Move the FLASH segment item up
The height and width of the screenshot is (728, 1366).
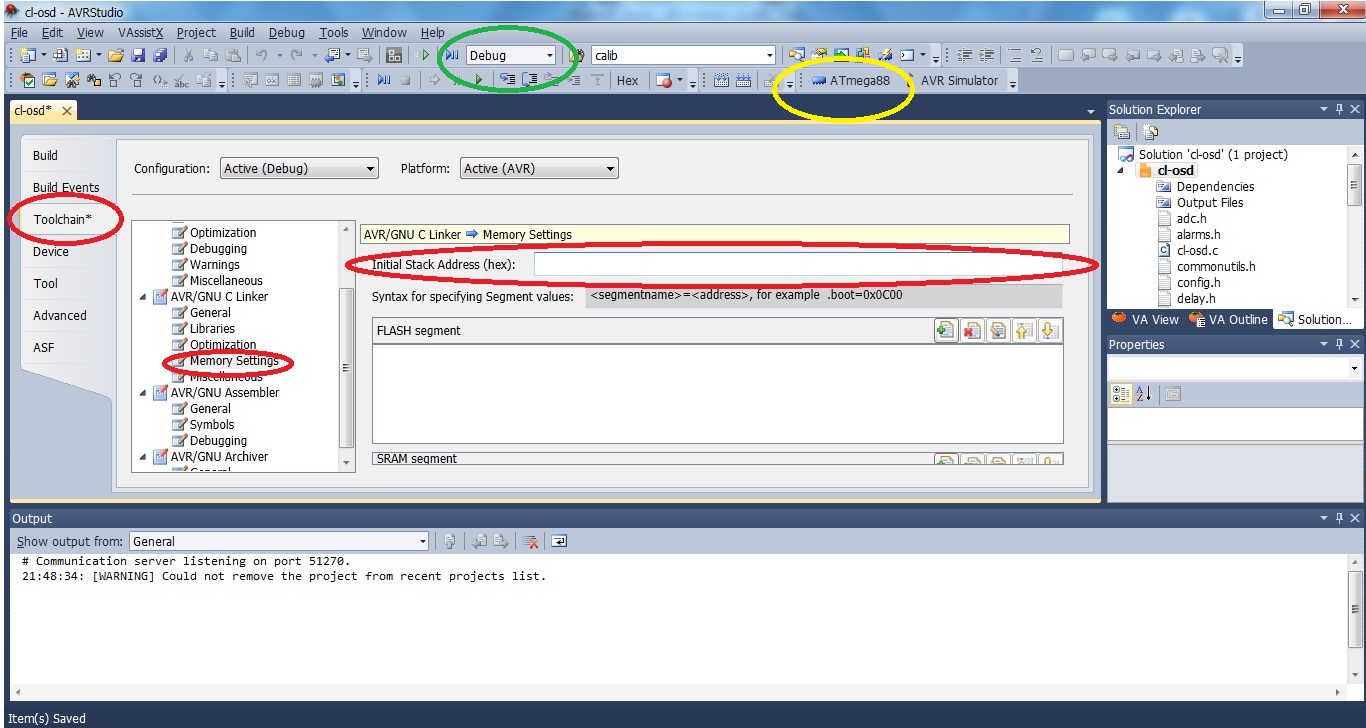(x=1023, y=330)
